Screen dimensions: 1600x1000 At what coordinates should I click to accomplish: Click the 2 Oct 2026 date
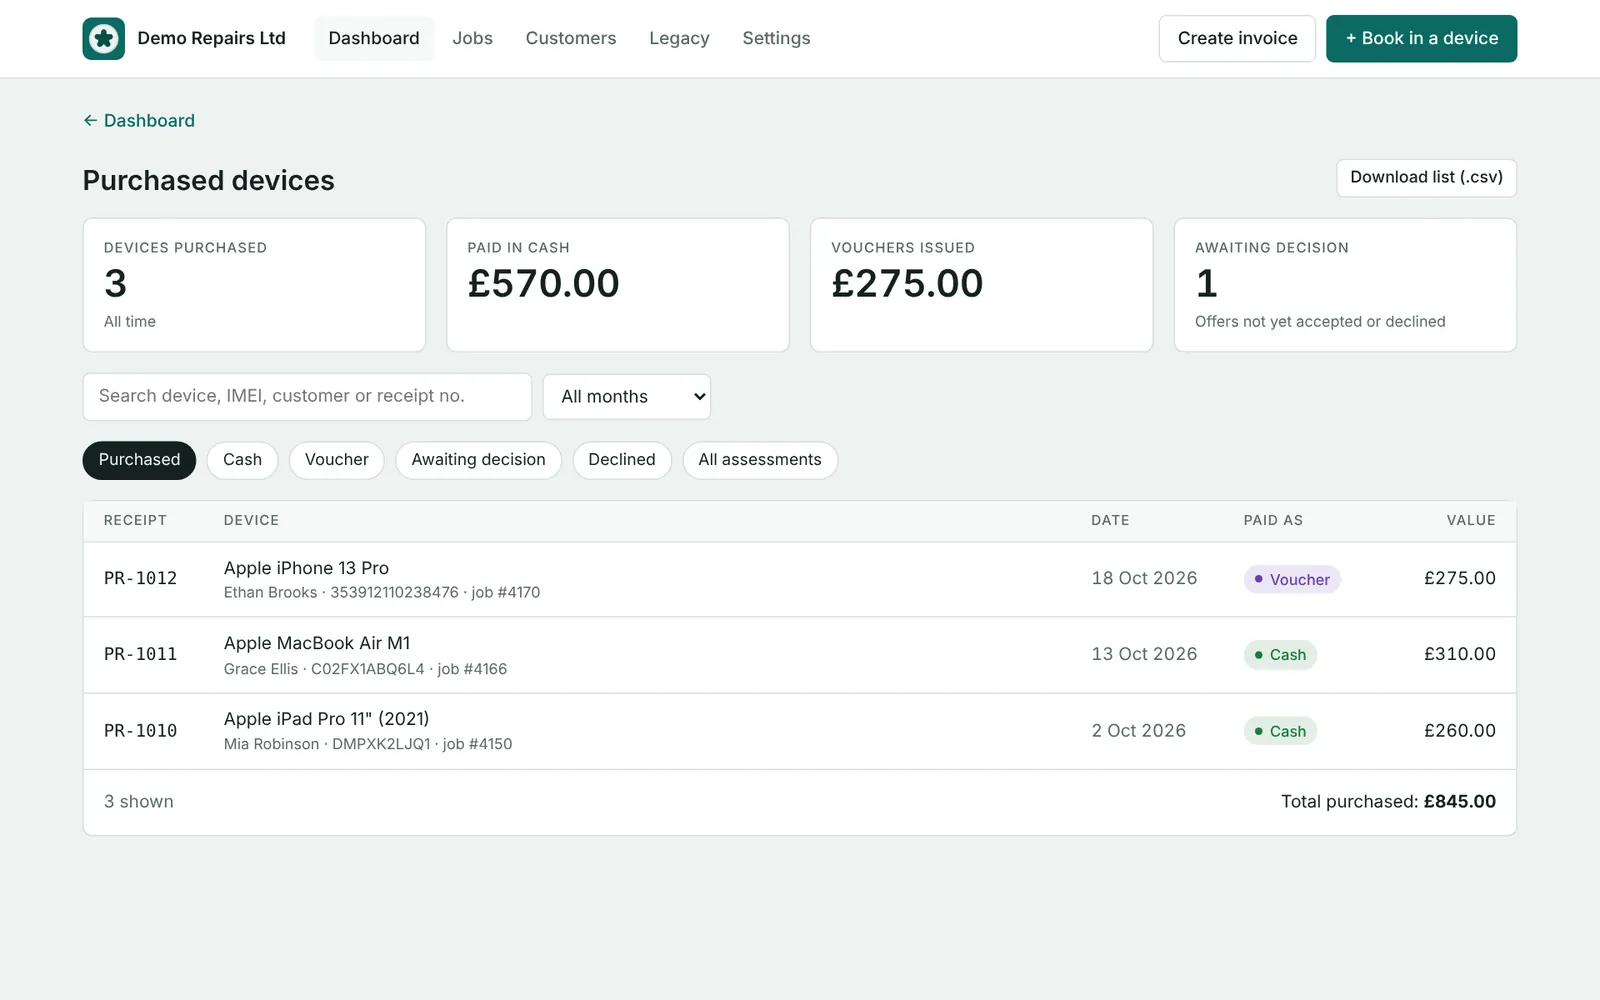pos(1139,731)
